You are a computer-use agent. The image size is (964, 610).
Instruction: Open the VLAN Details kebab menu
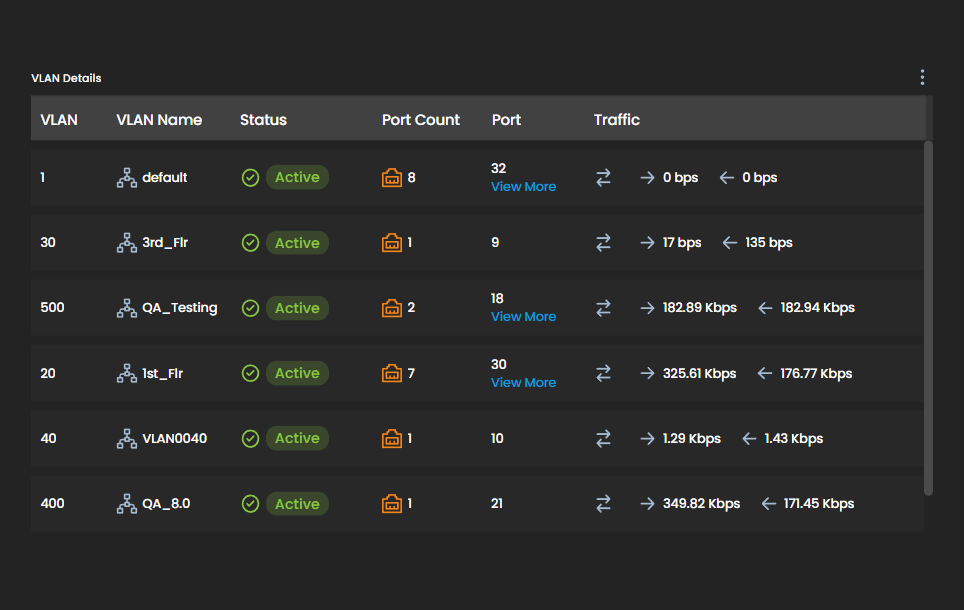click(922, 77)
